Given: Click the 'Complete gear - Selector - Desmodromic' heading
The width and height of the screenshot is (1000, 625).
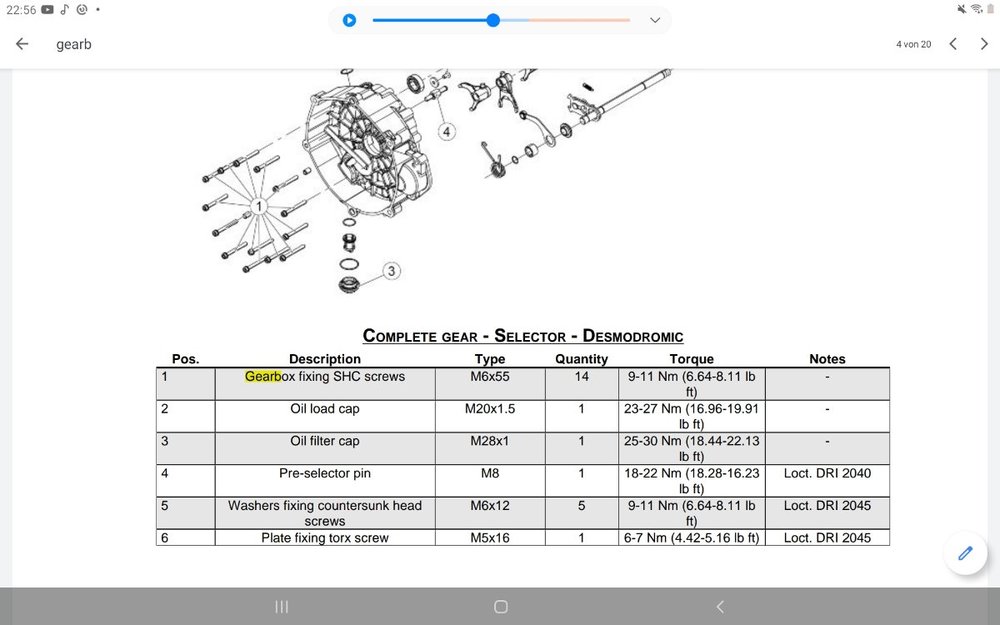Looking at the screenshot, I should [x=522, y=336].
